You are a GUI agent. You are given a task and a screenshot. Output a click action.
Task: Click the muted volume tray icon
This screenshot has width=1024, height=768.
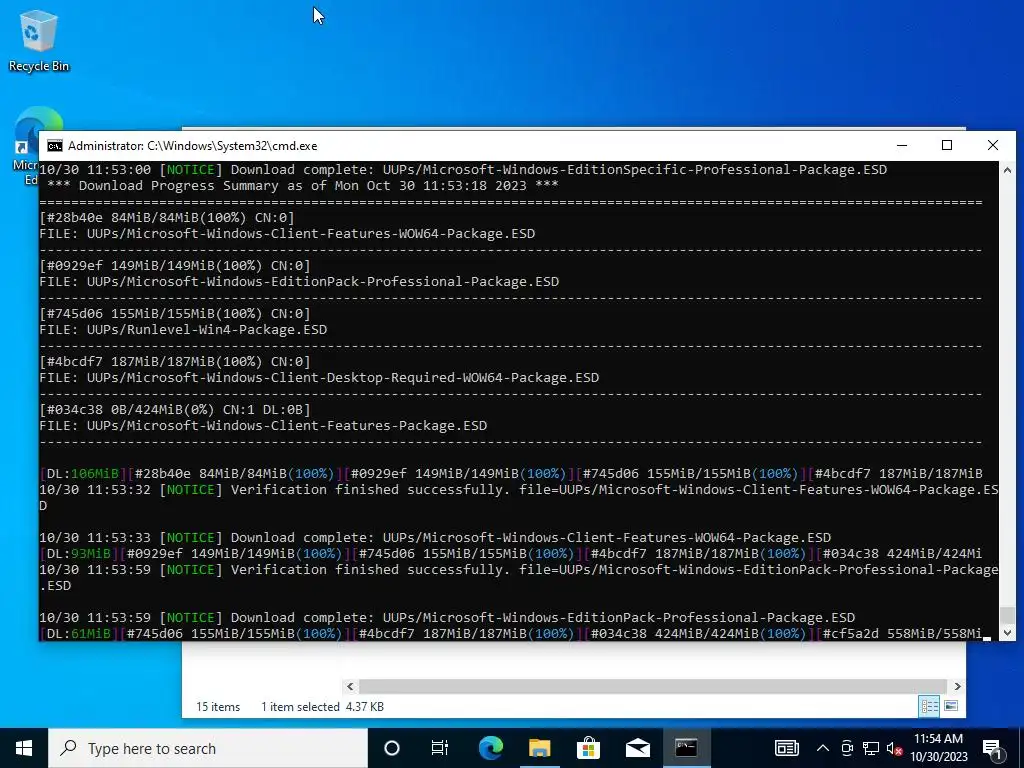coord(894,748)
